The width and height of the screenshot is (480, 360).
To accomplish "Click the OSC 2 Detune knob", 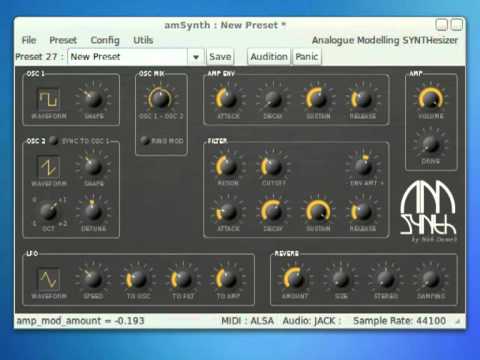I will point(94,211).
